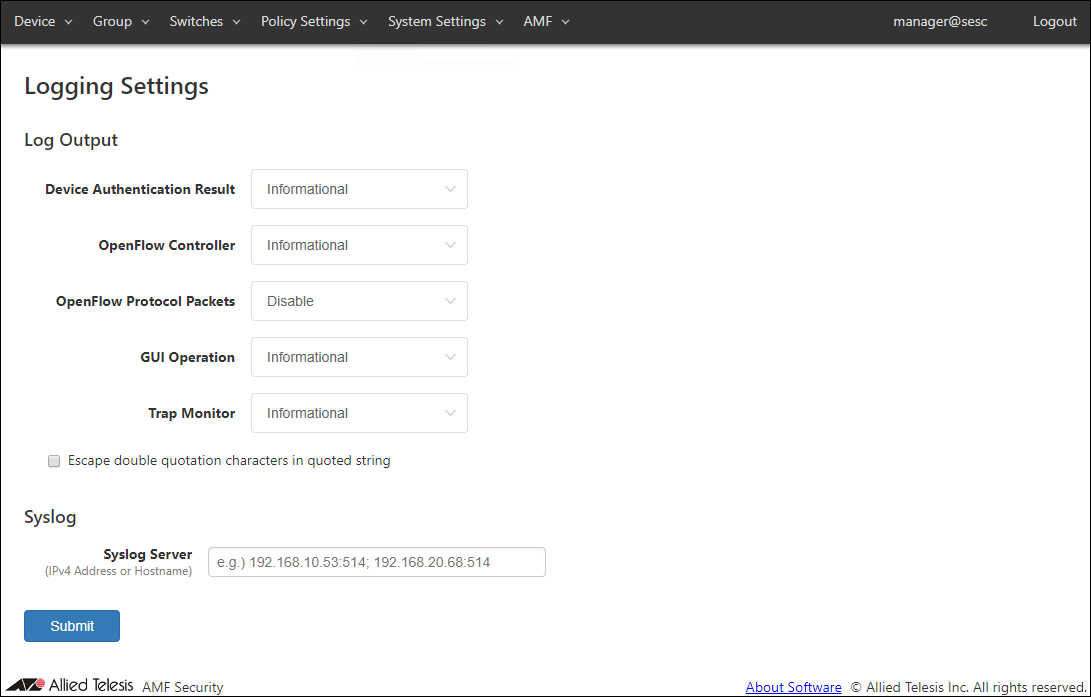
Task: Expand the OpenFlow Protocol Packets dropdown
Action: [359, 301]
